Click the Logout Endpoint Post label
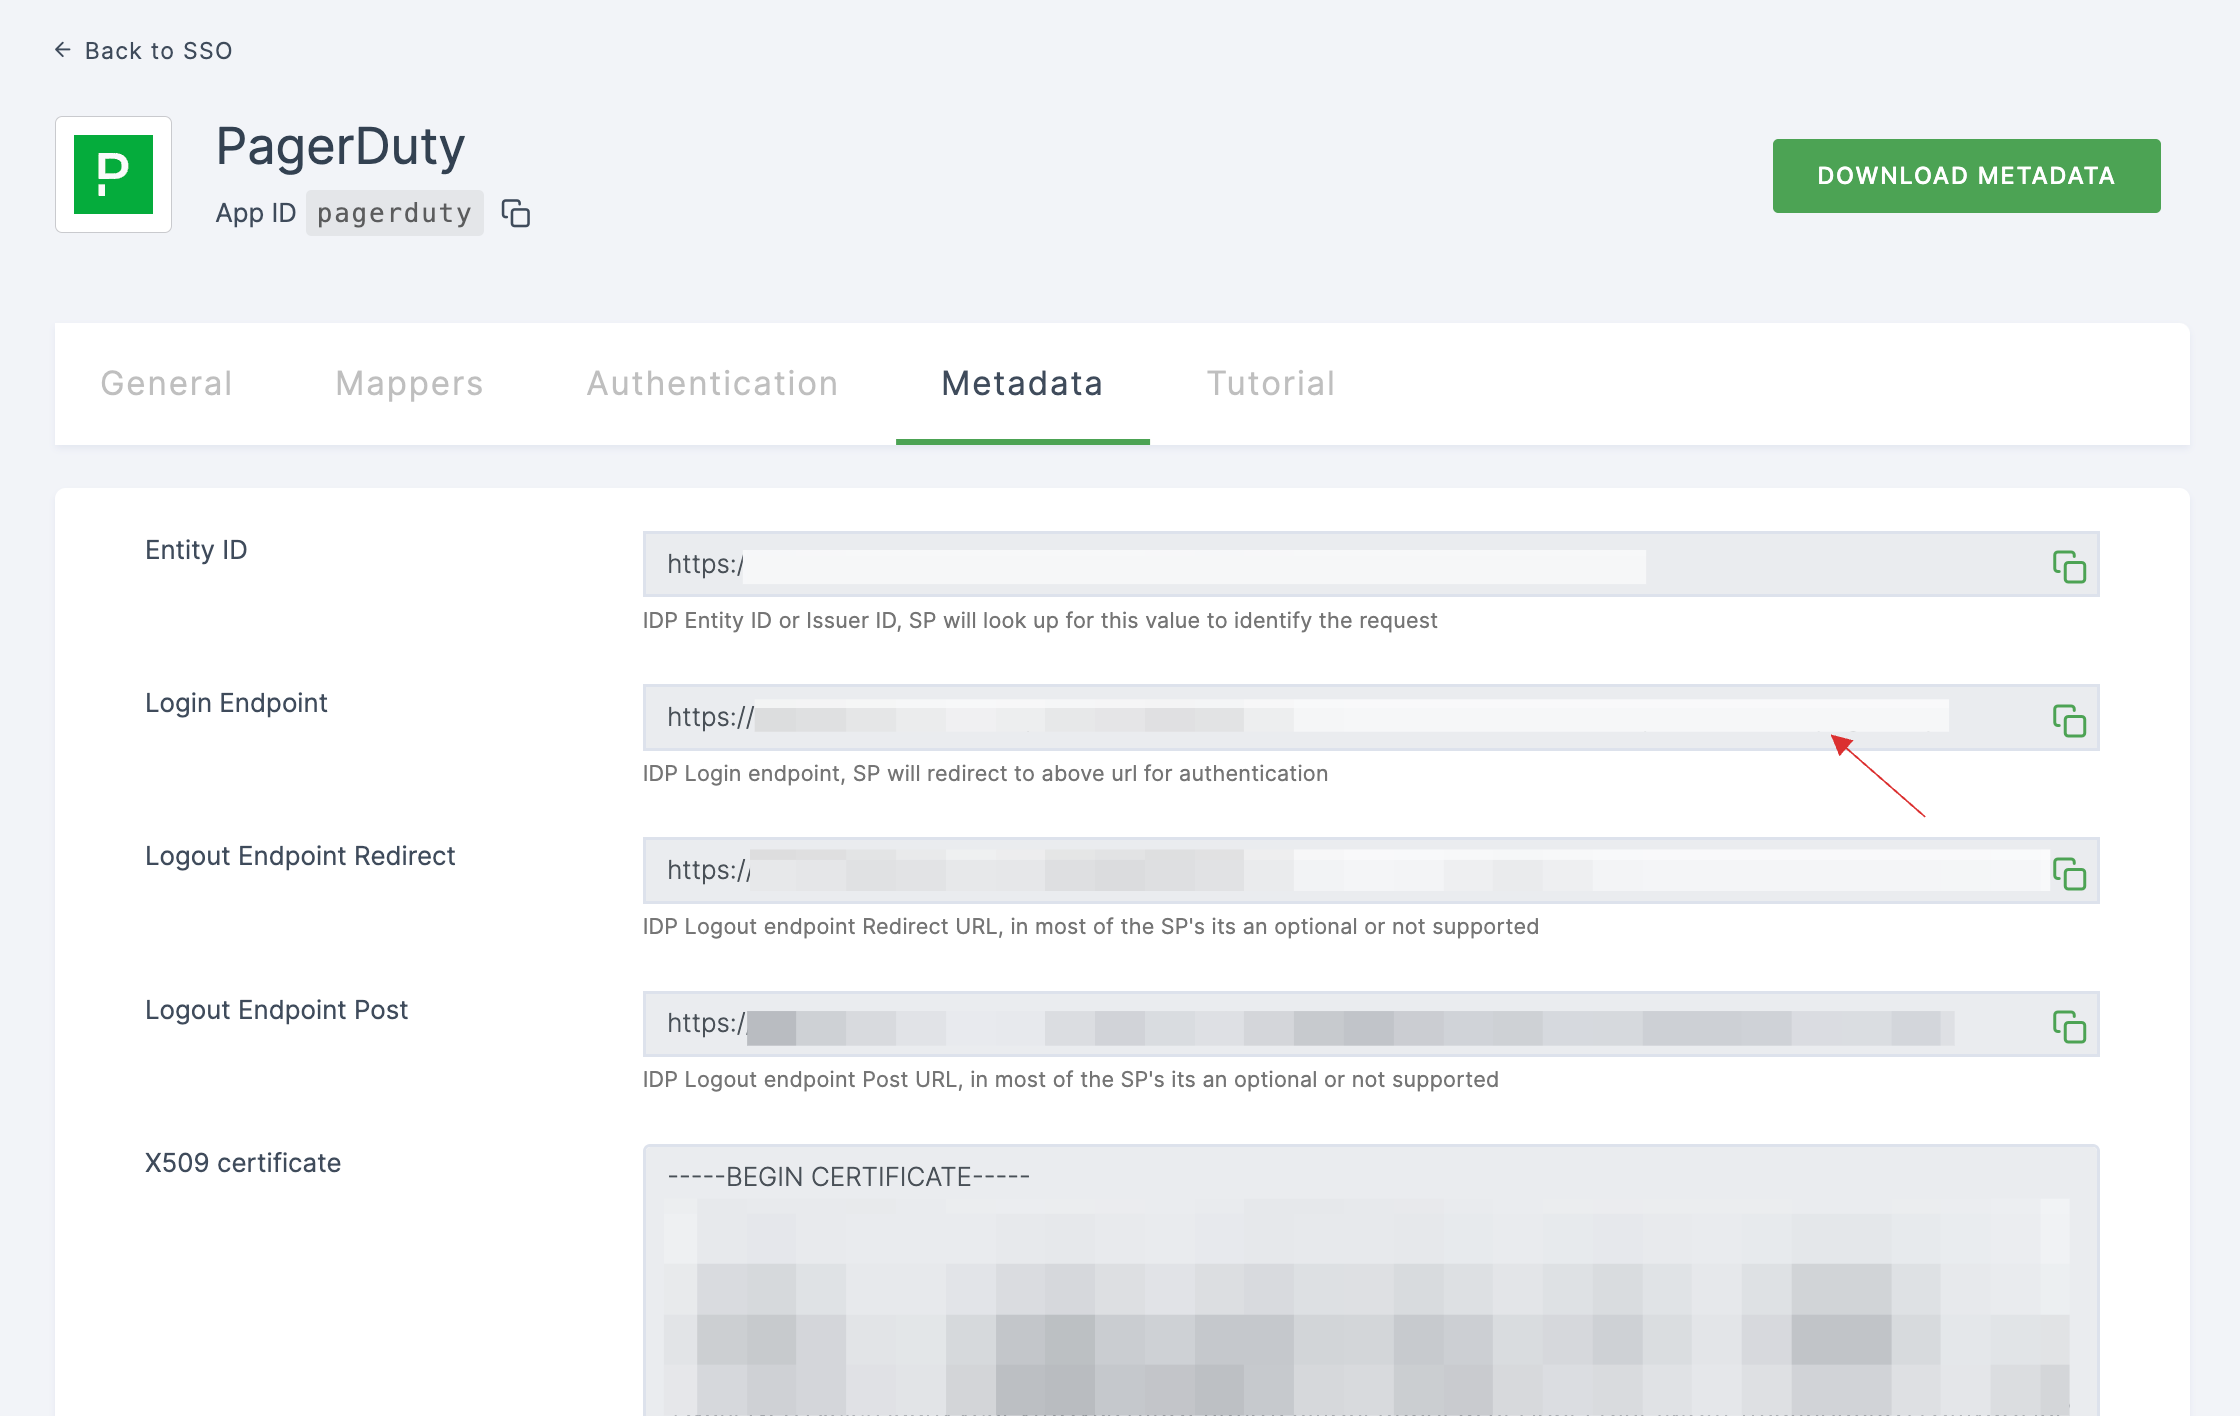The width and height of the screenshot is (2240, 1416). tap(276, 1009)
